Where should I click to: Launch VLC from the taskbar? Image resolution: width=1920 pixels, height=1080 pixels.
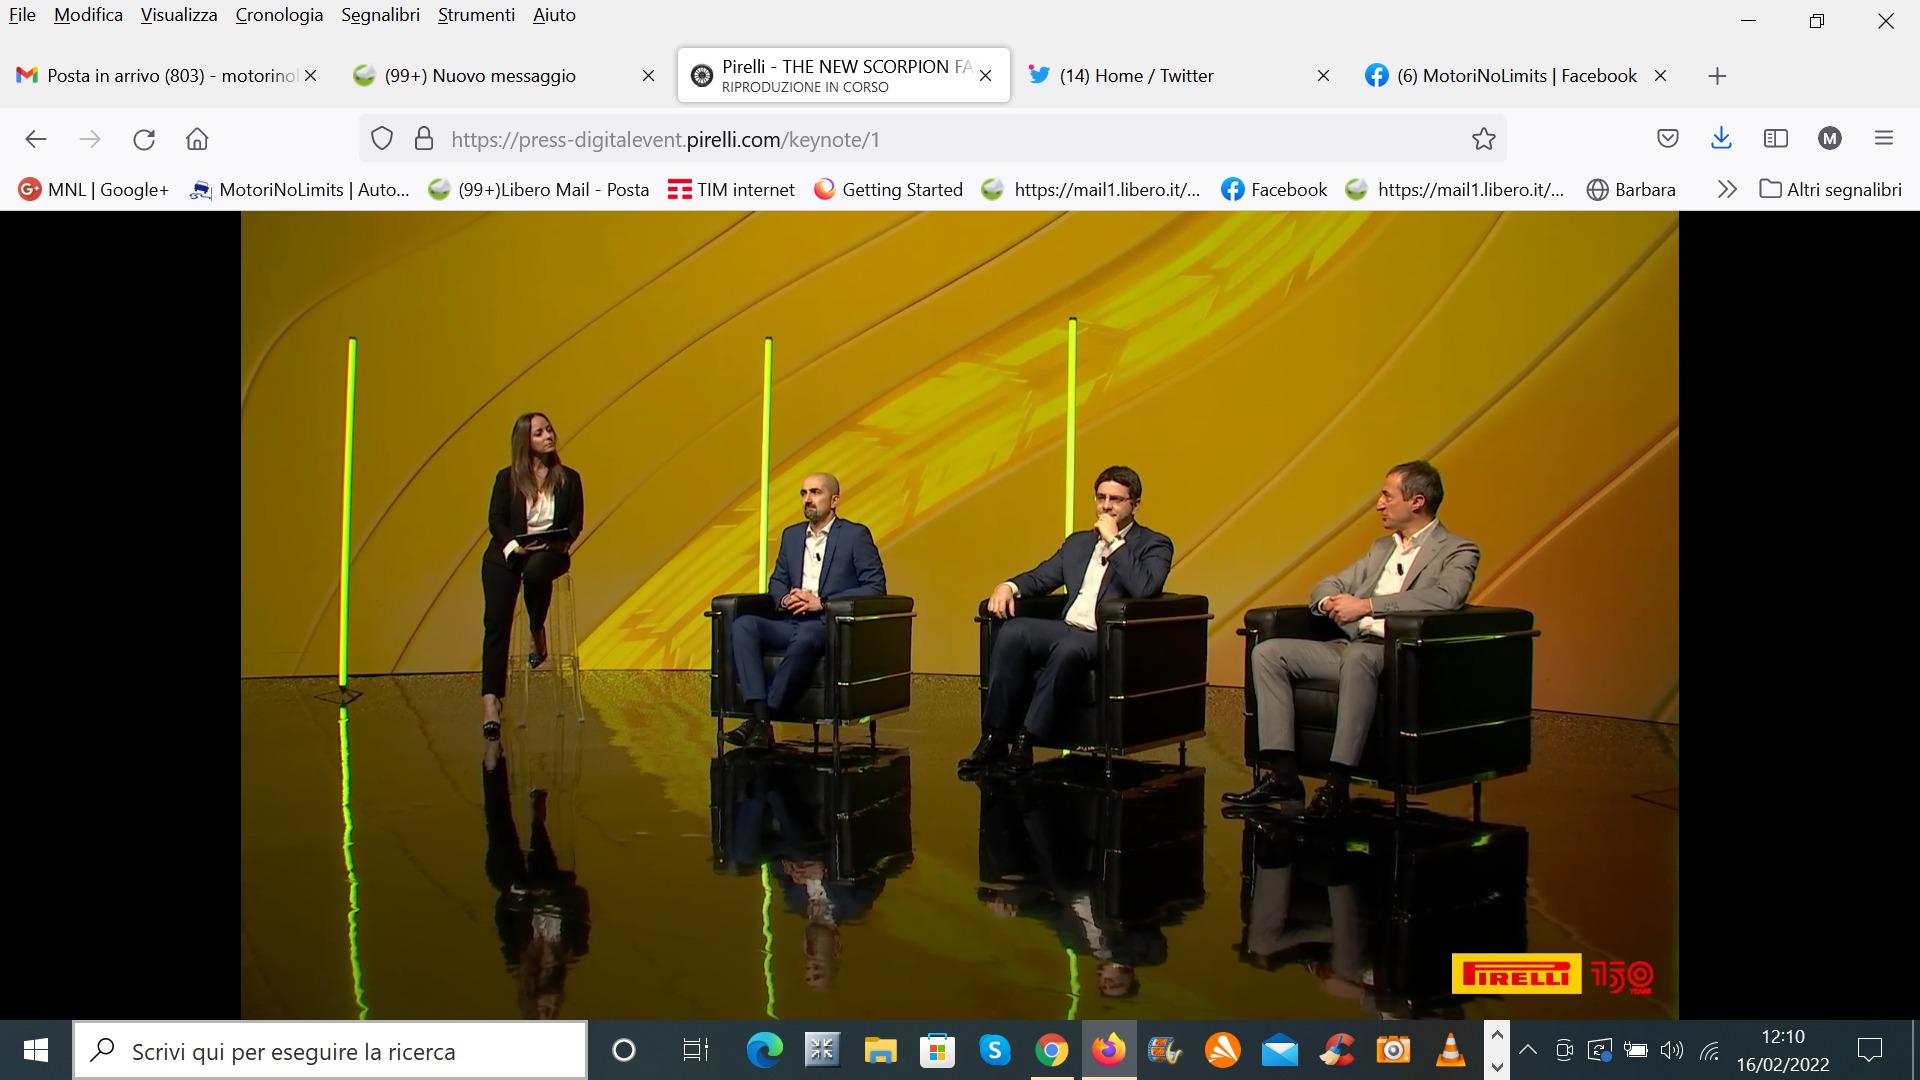[x=1450, y=1050]
